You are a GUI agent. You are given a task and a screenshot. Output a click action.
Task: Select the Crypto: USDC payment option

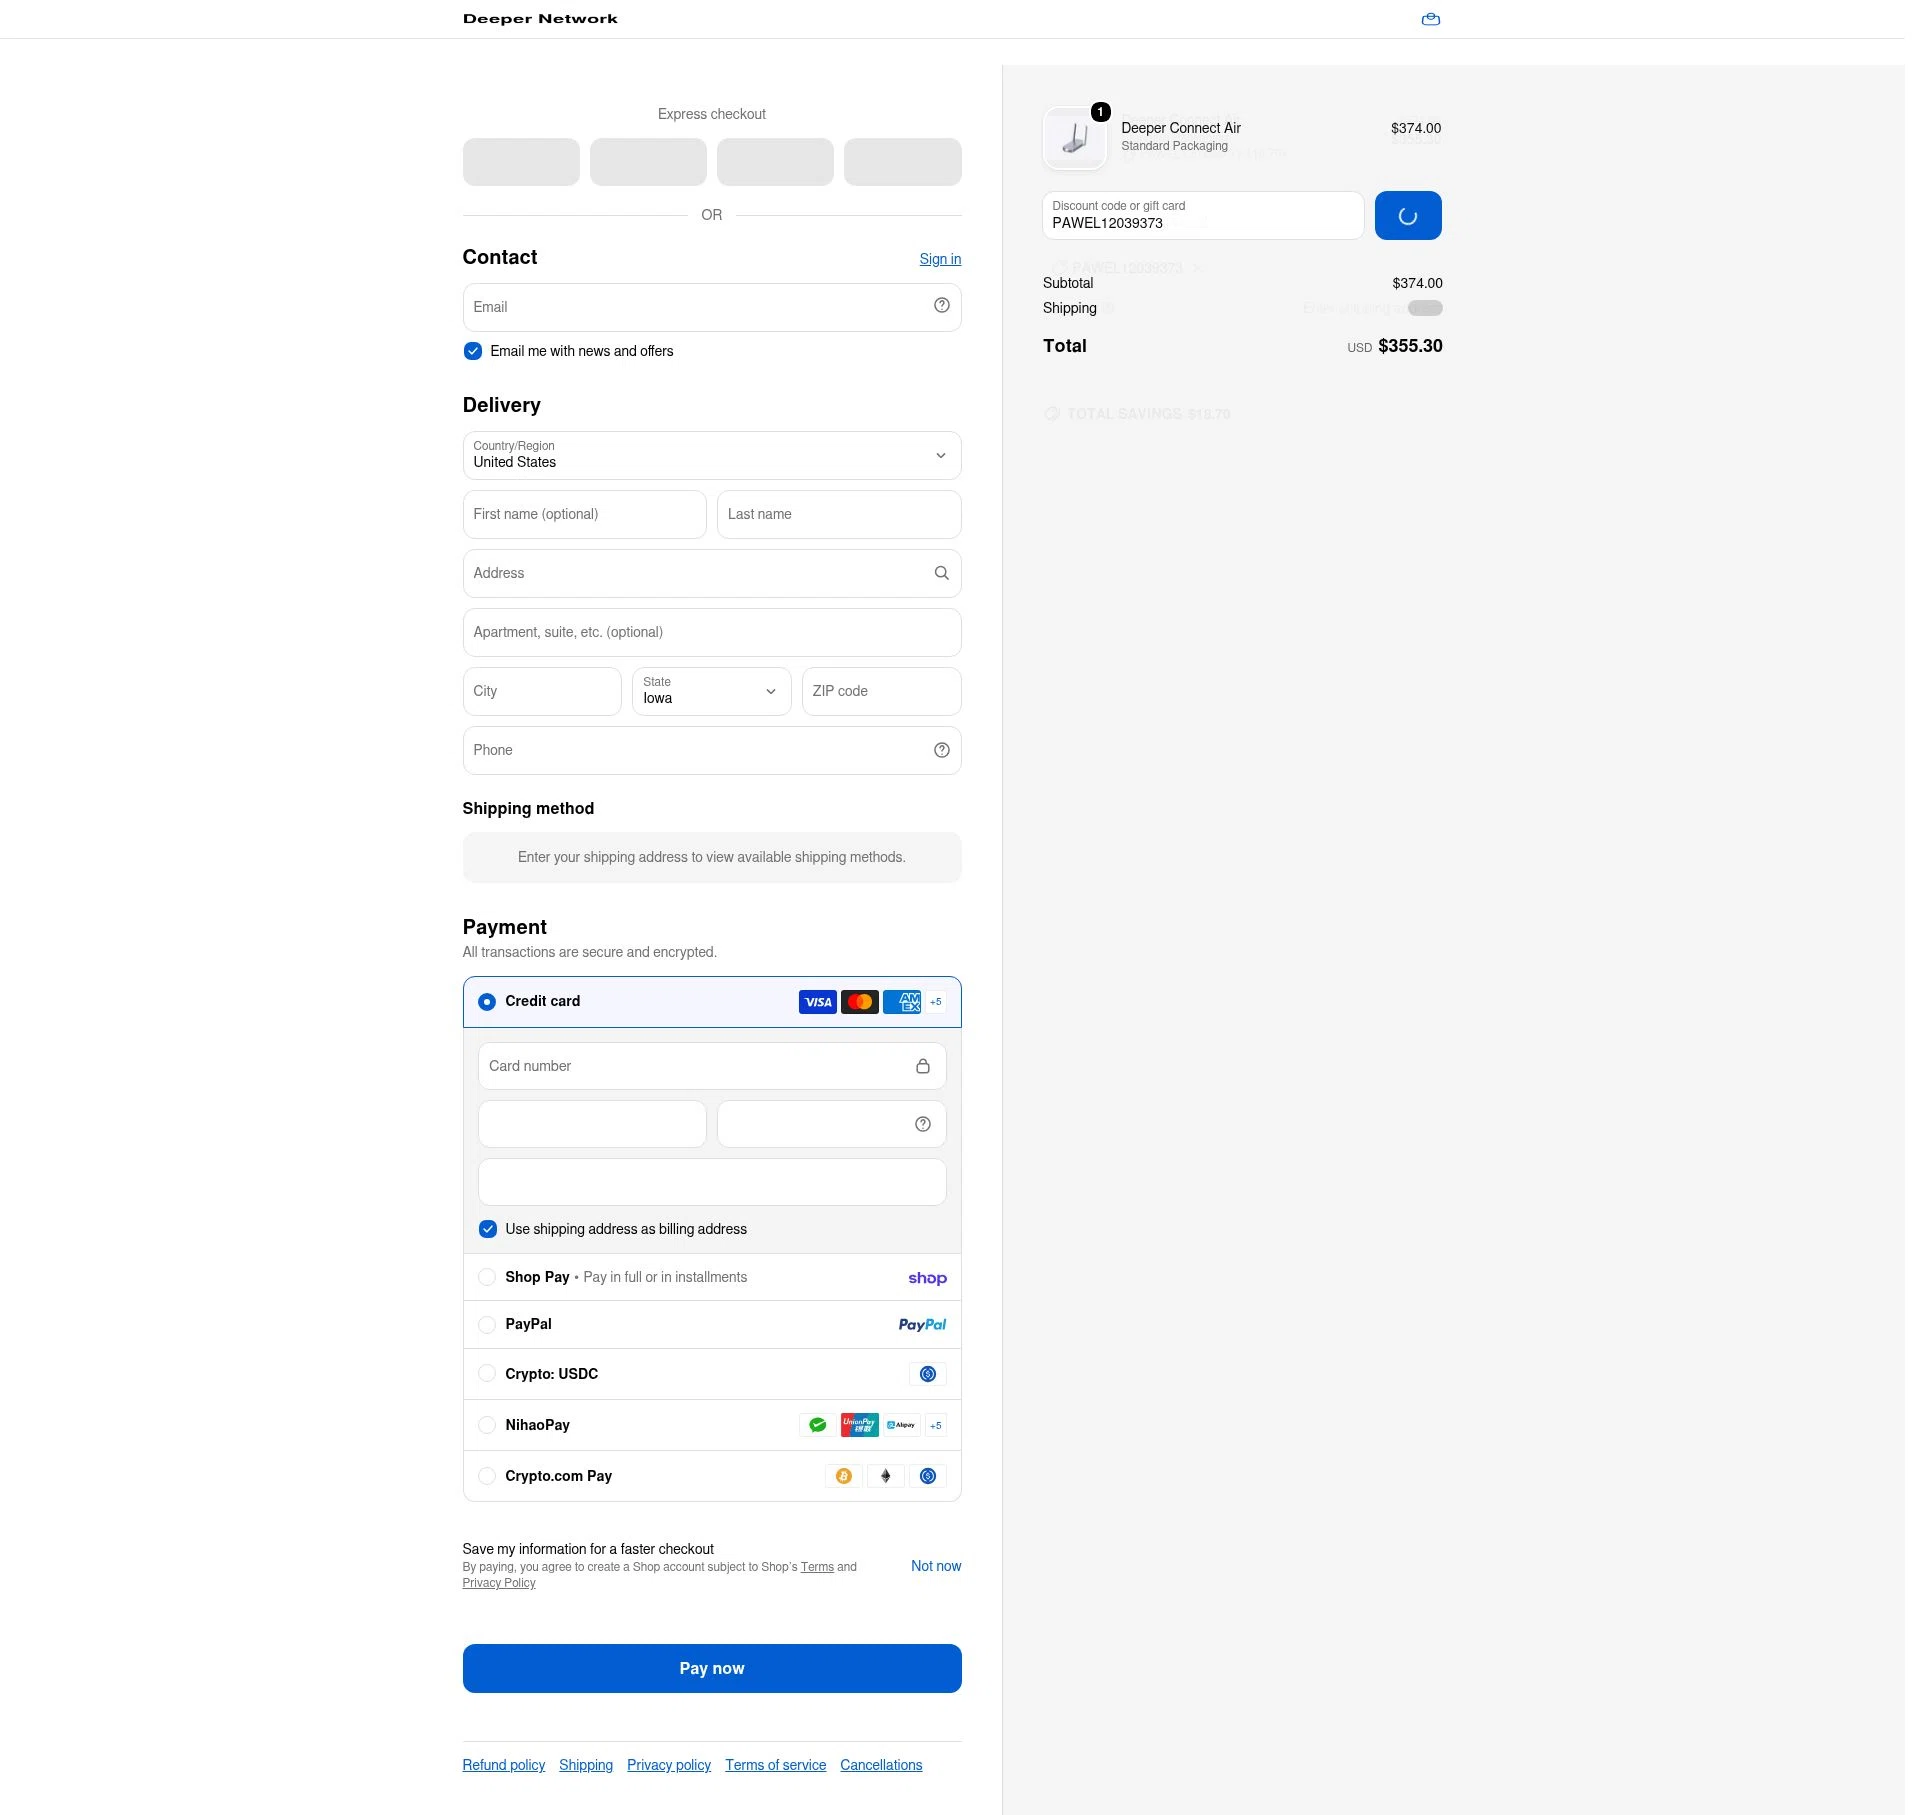coord(487,1374)
